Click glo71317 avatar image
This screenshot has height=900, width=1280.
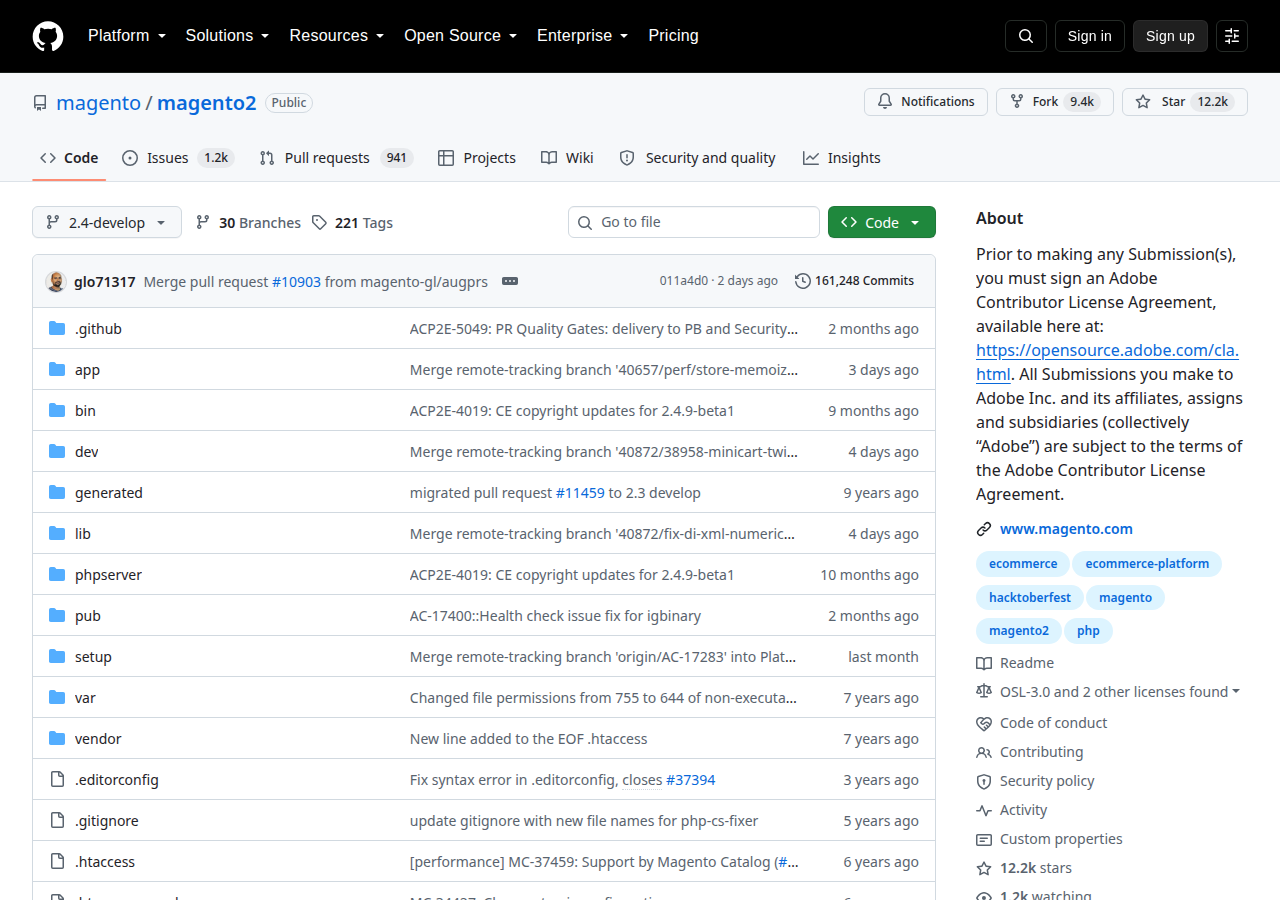click(x=56, y=281)
